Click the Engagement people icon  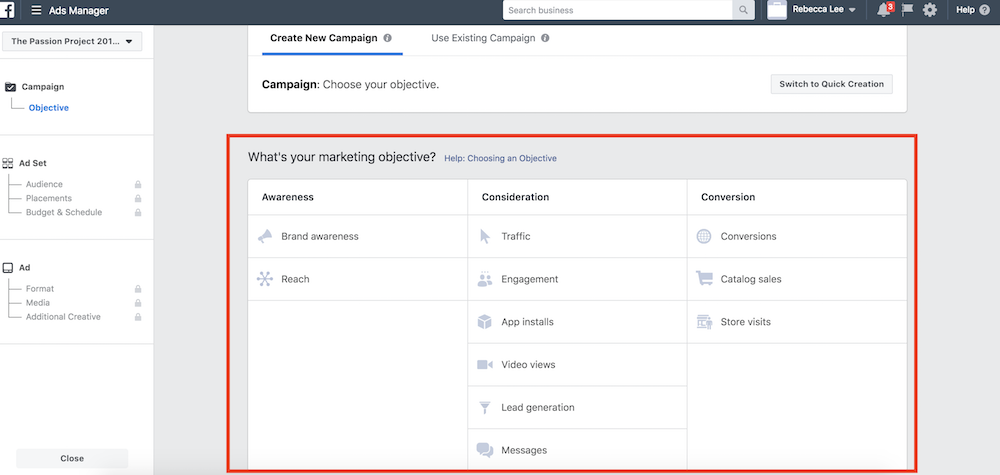point(485,279)
